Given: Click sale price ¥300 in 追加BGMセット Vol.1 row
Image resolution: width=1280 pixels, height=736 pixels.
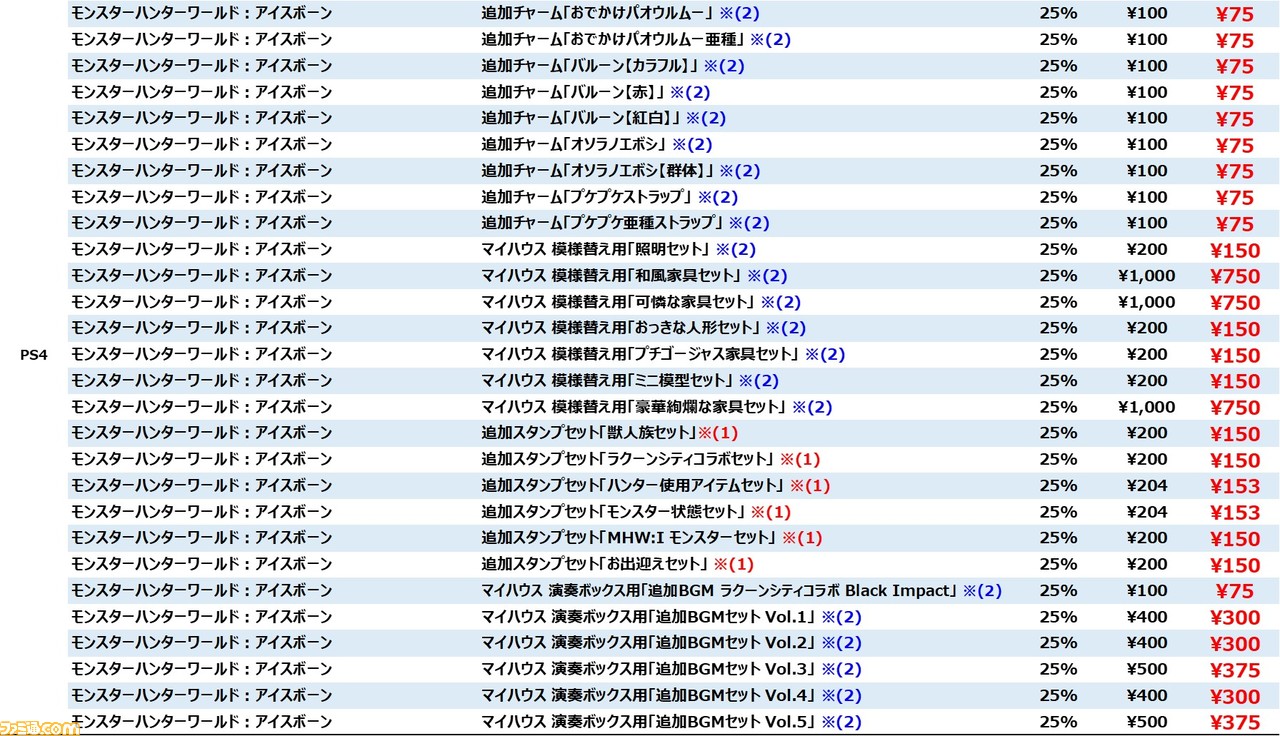Looking at the screenshot, I should pos(1234,618).
